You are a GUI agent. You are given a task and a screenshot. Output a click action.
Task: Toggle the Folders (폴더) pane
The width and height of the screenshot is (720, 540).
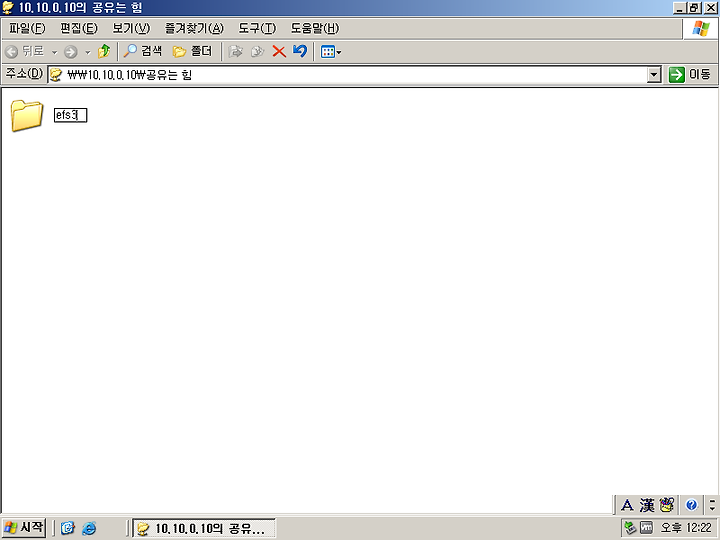pyautogui.click(x=192, y=51)
